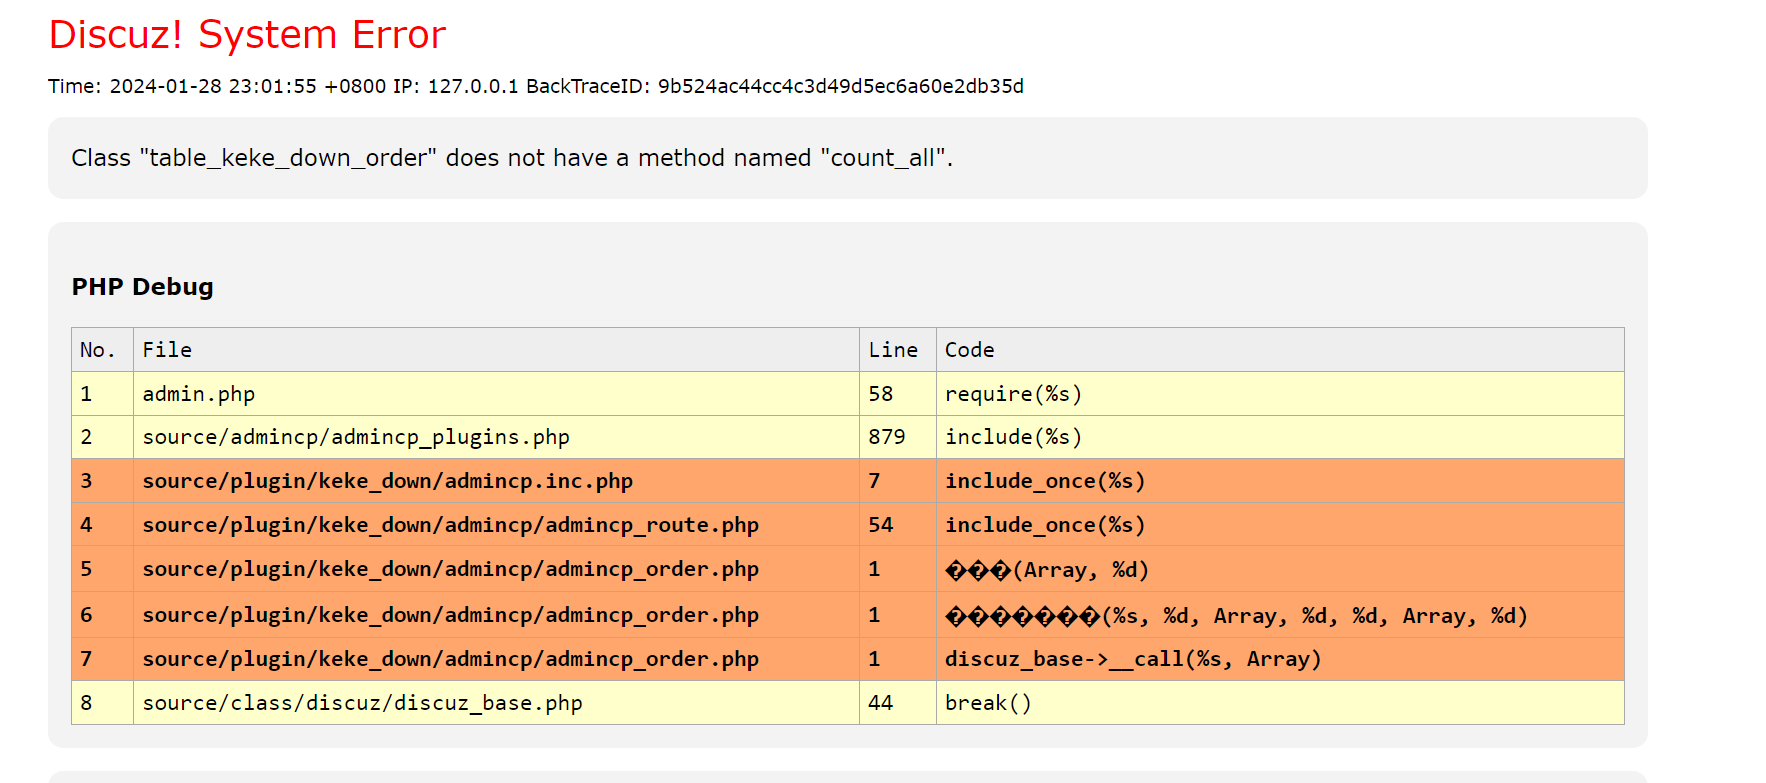1766x783 pixels.
Task: Click the 'Code' column header
Action: coord(1280,350)
